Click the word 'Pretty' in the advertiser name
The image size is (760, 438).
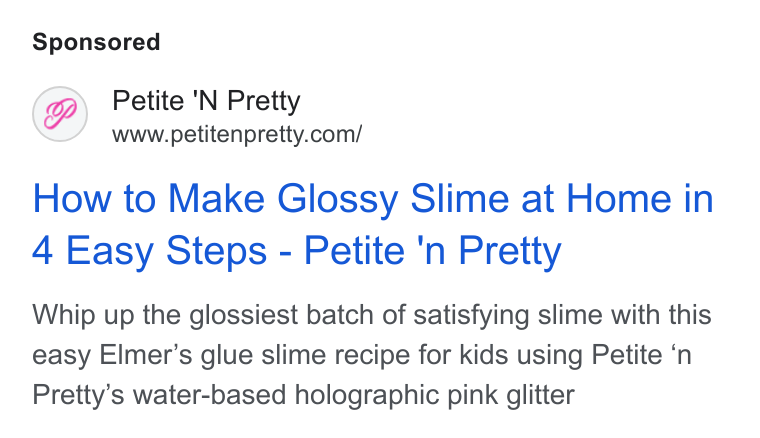pyautogui.click(x=264, y=102)
